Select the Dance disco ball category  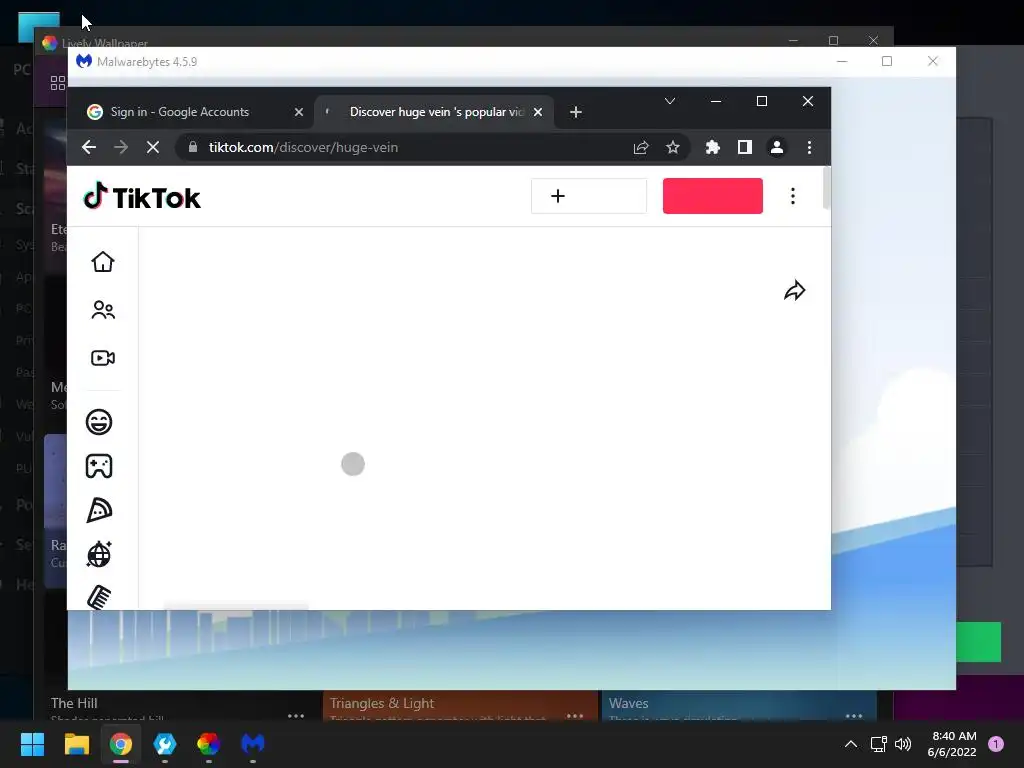99,554
